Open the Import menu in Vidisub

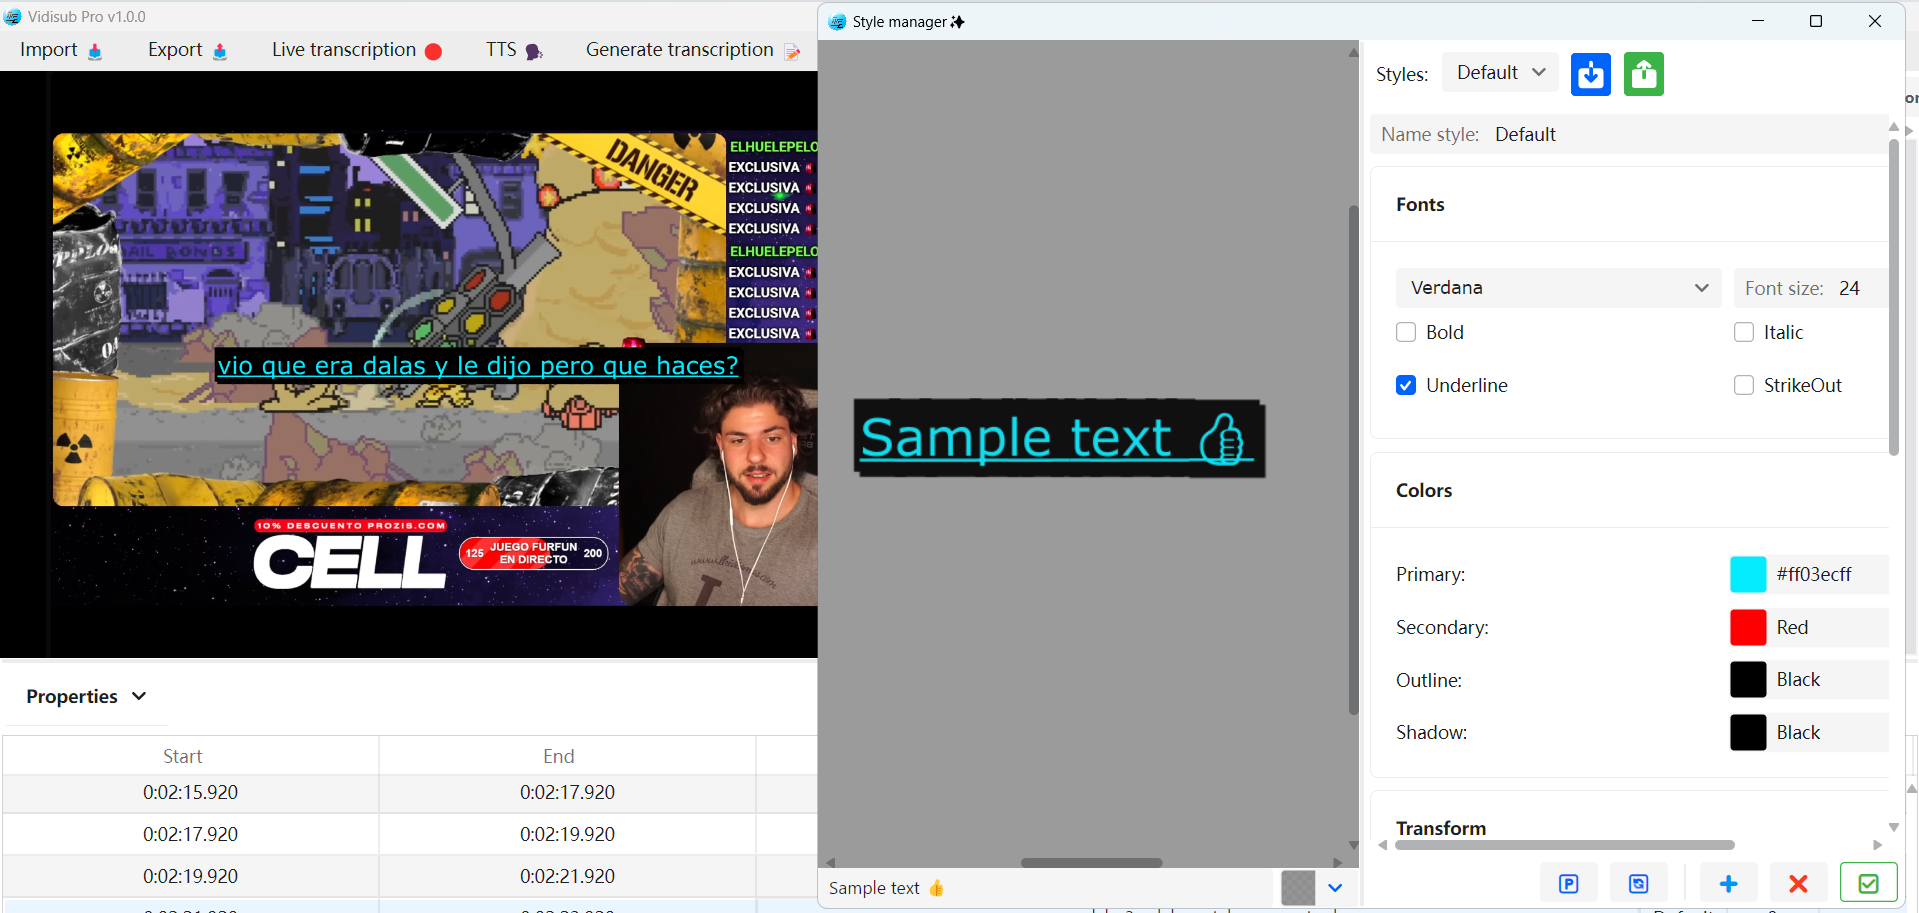(61, 50)
